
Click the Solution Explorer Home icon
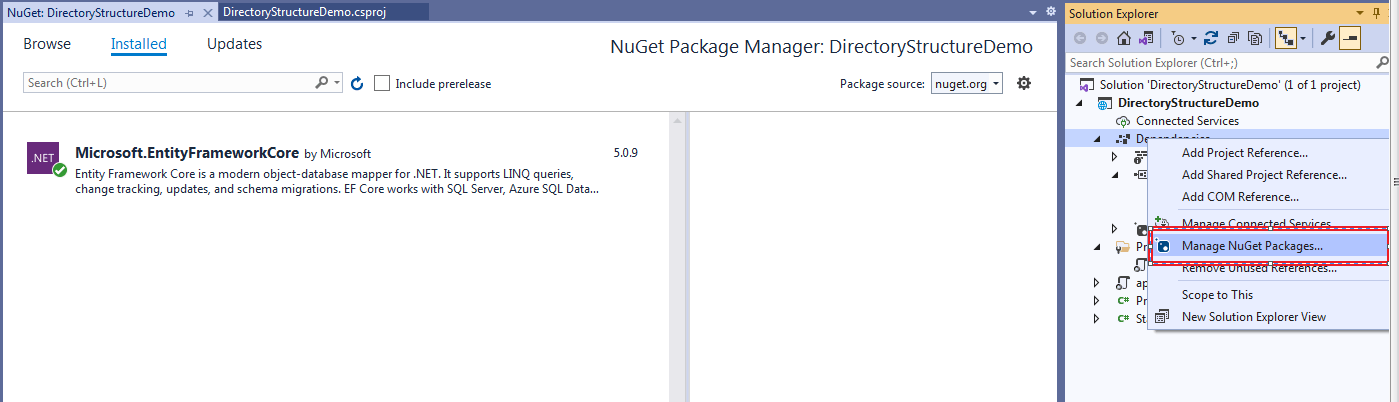1124,38
